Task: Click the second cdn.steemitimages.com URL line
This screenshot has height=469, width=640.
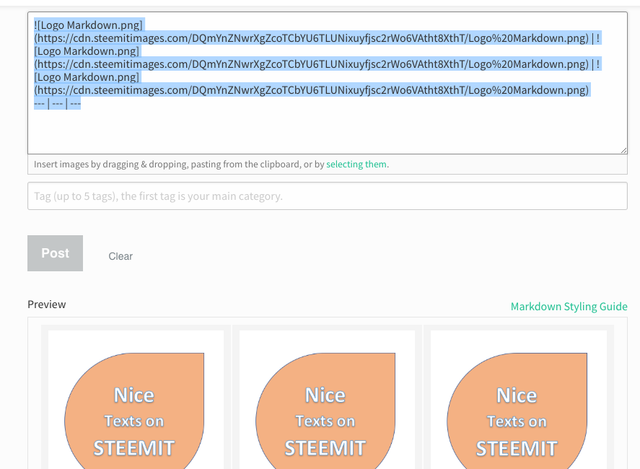Action: click(310, 64)
